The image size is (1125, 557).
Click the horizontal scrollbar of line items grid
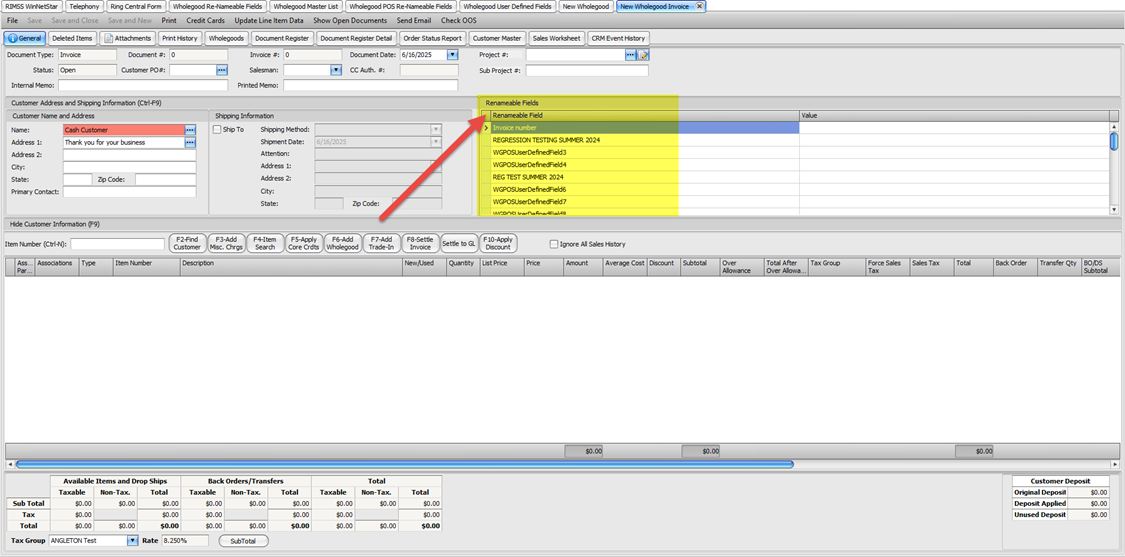pos(405,464)
